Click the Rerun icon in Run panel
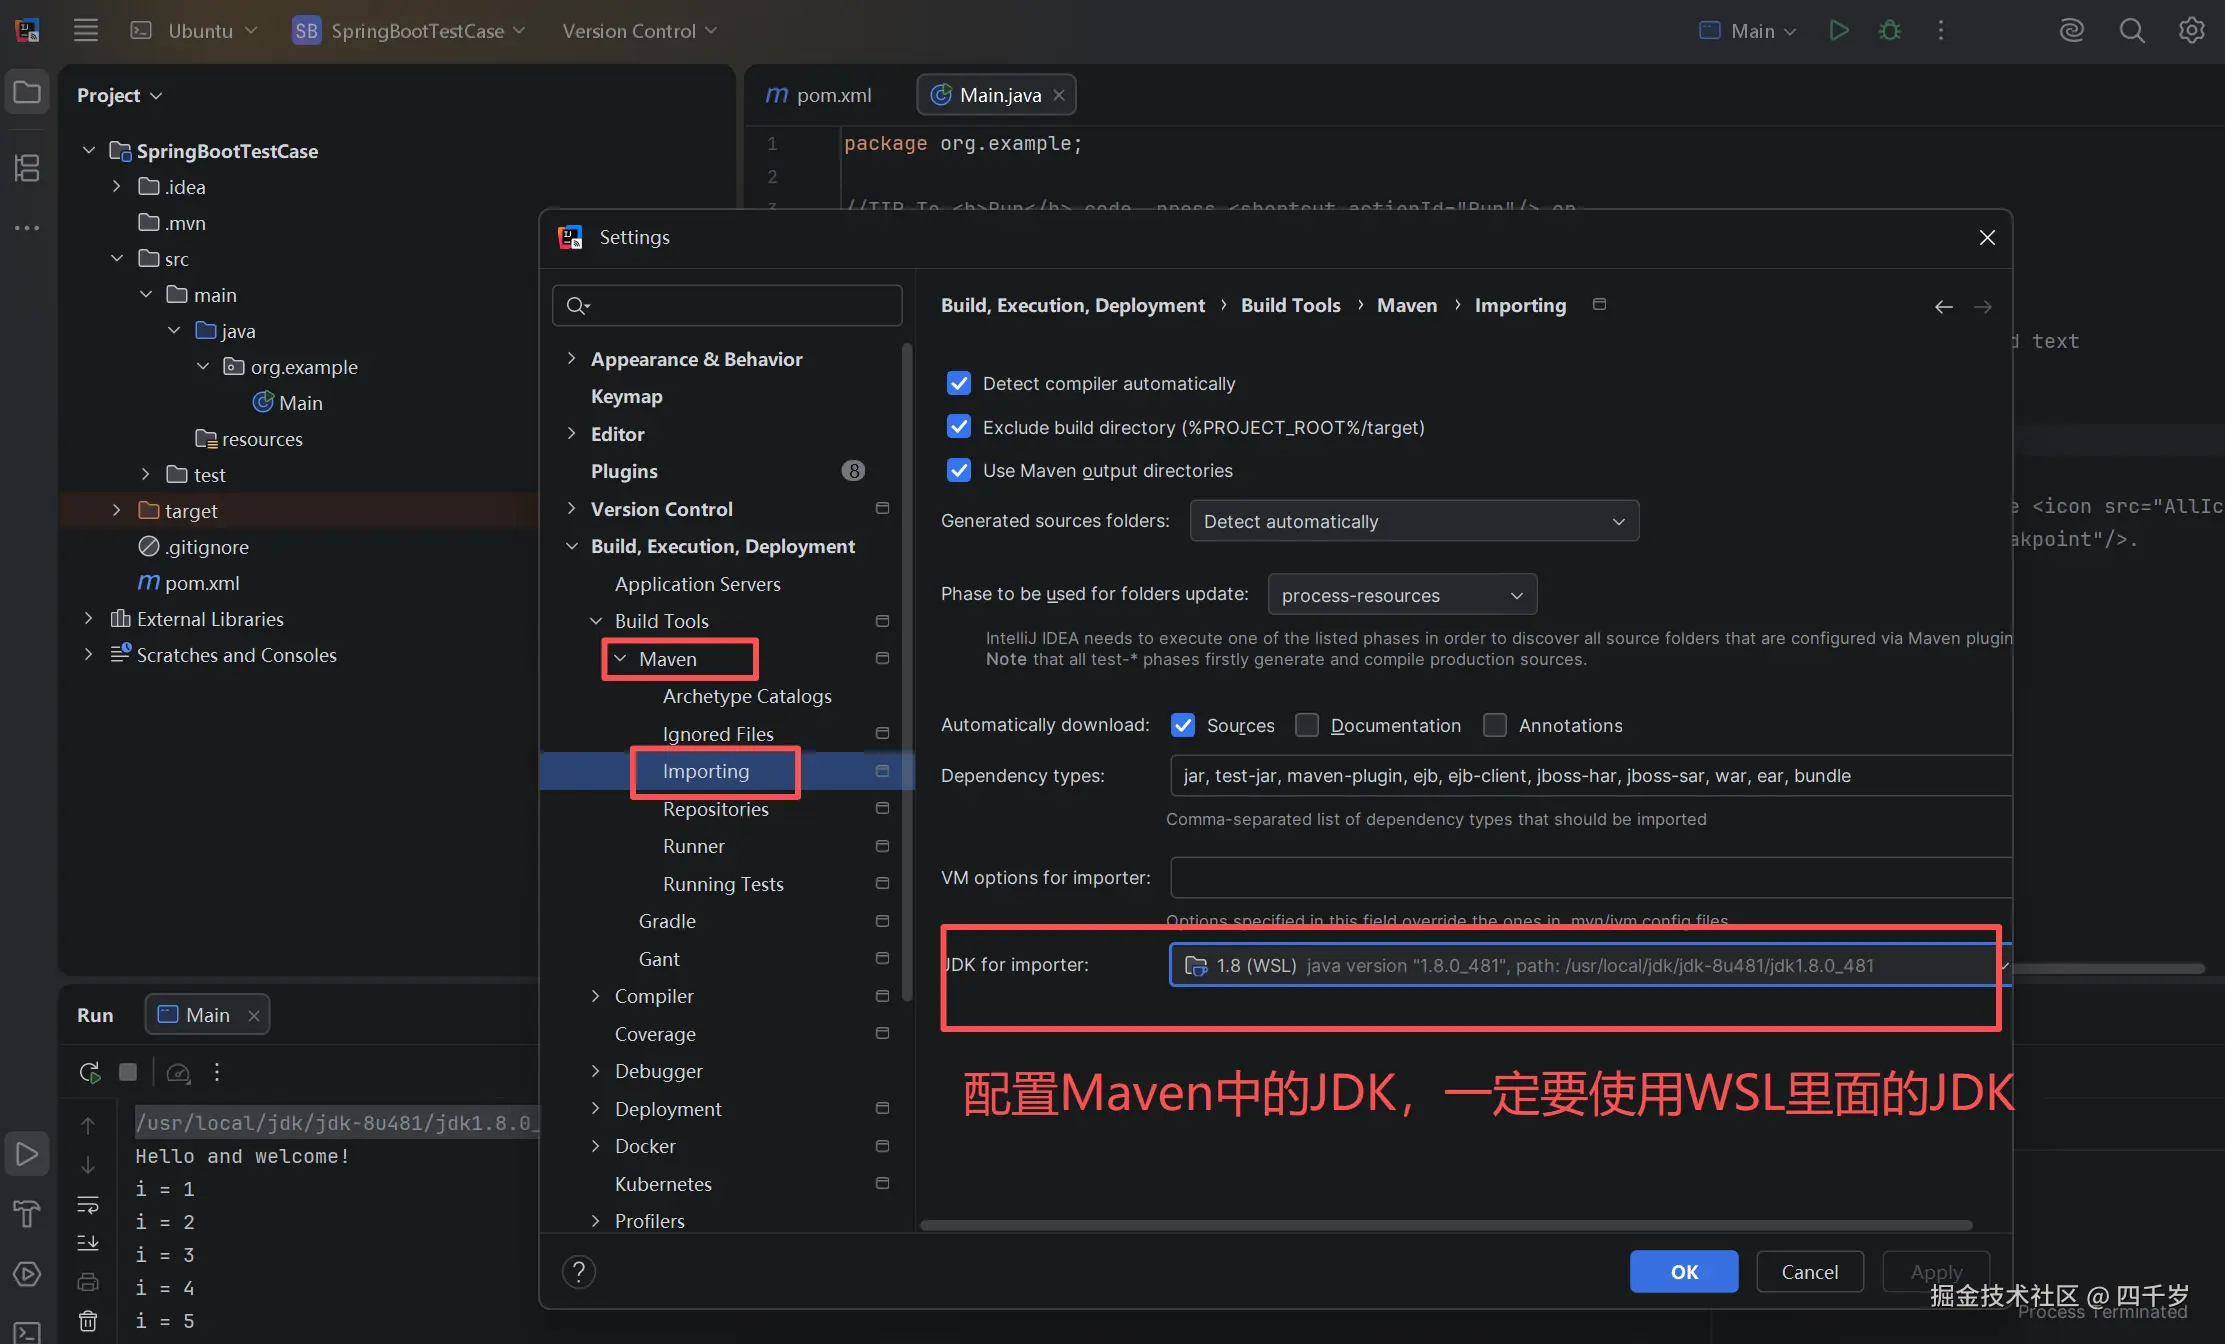This screenshot has height=1344, width=2225. coord(89,1072)
